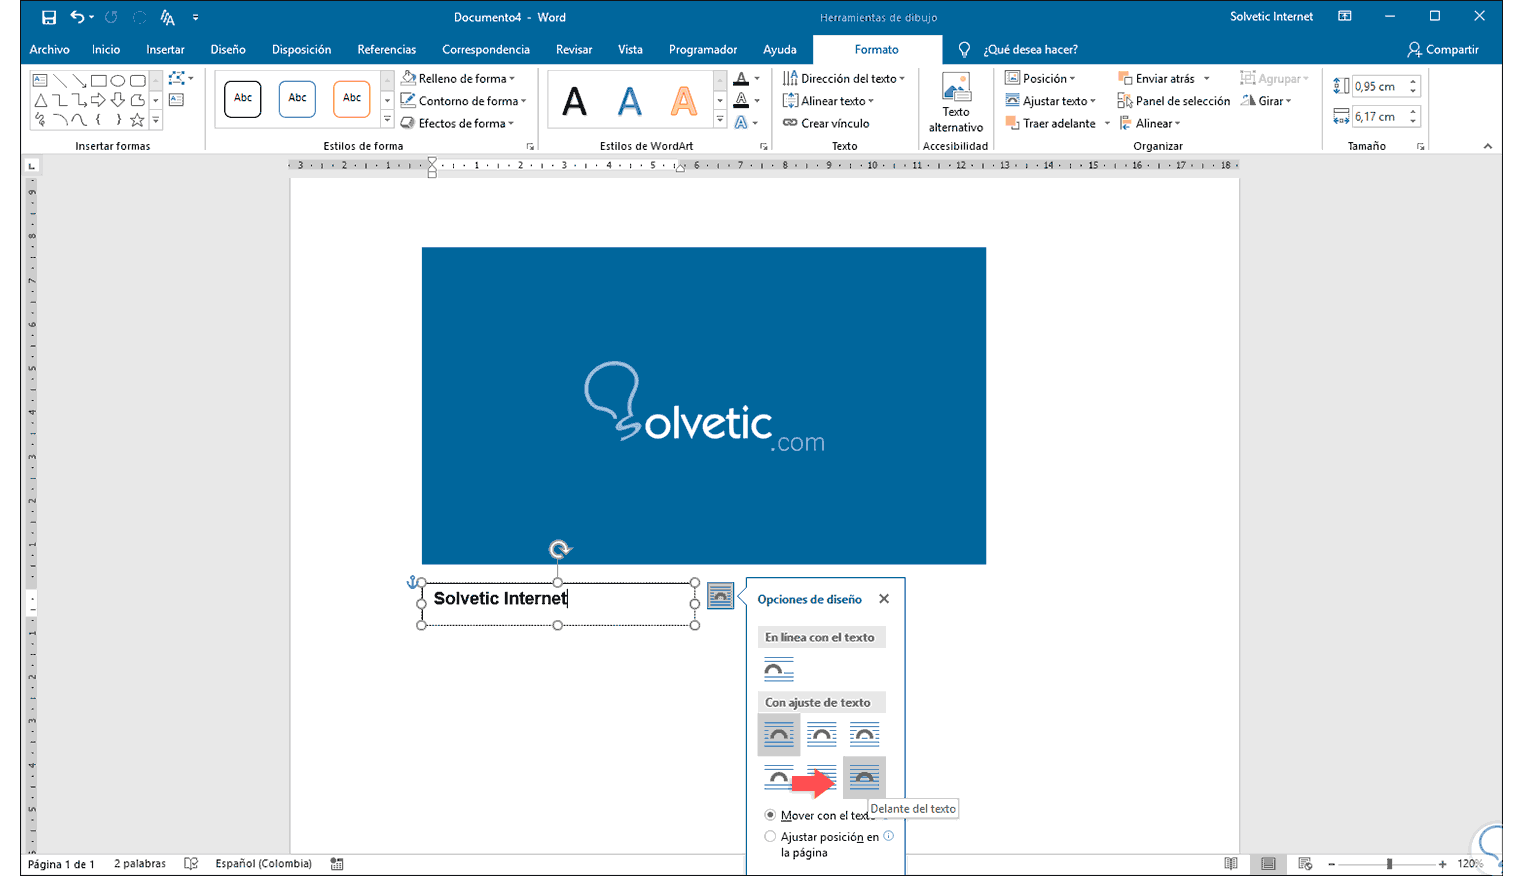Screen dimensions: 1524x876
Task: Switch to the Insertar tab
Action: (x=165, y=49)
